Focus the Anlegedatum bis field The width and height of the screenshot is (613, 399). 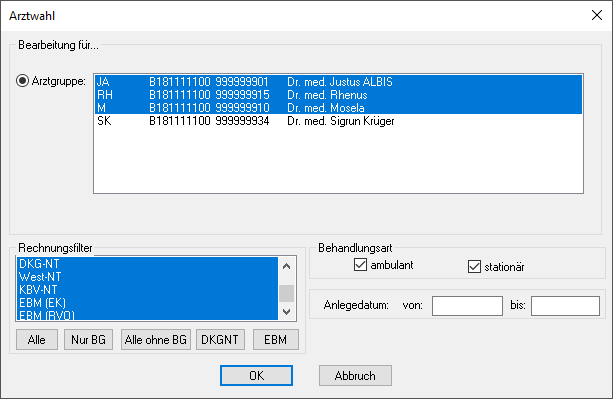(565, 306)
